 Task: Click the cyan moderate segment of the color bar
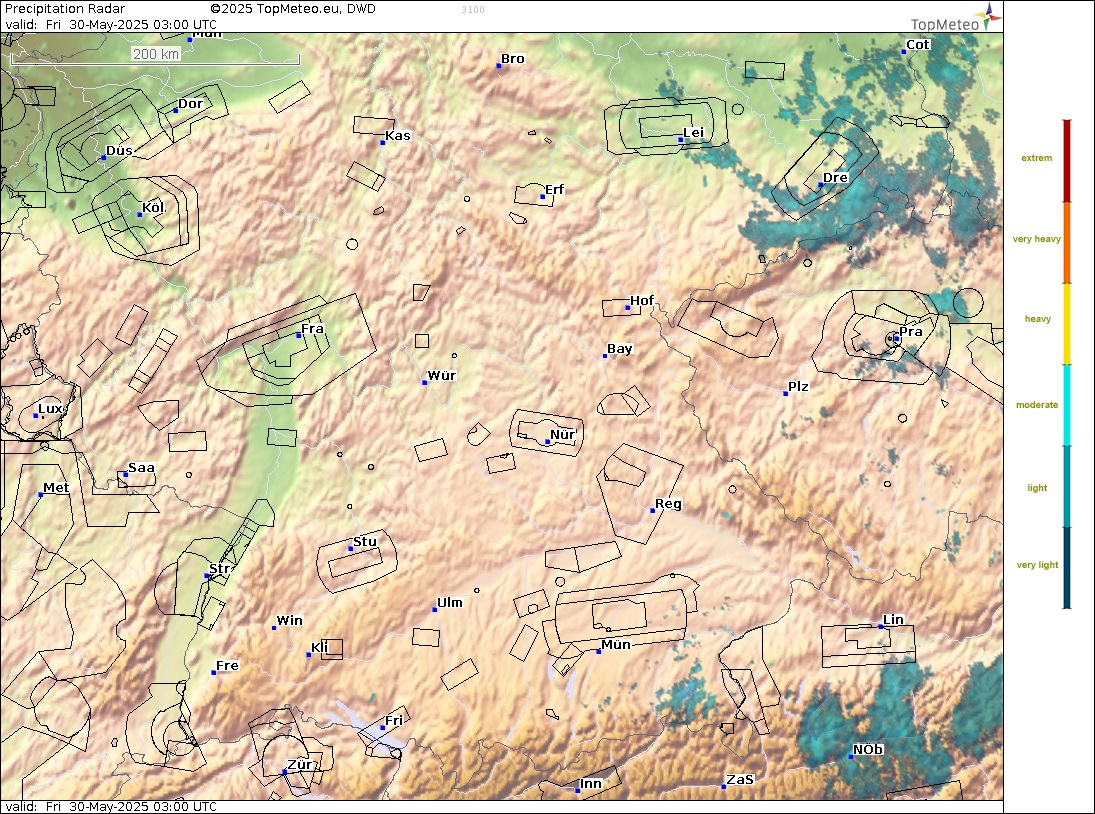tap(1066, 405)
